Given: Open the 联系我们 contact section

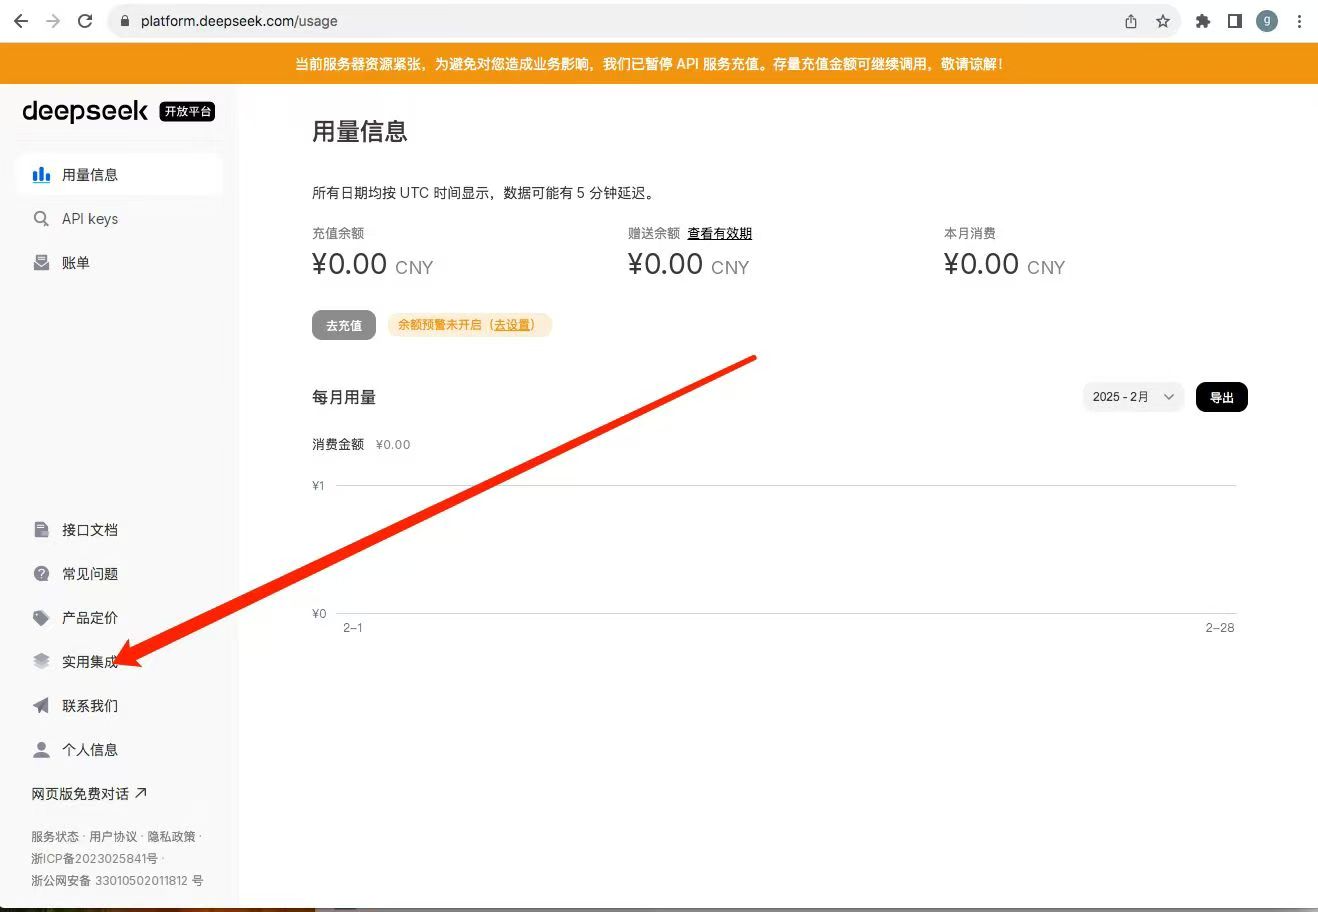Looking at the screenshot, I should pyautogui.click(x=89, y=705).
